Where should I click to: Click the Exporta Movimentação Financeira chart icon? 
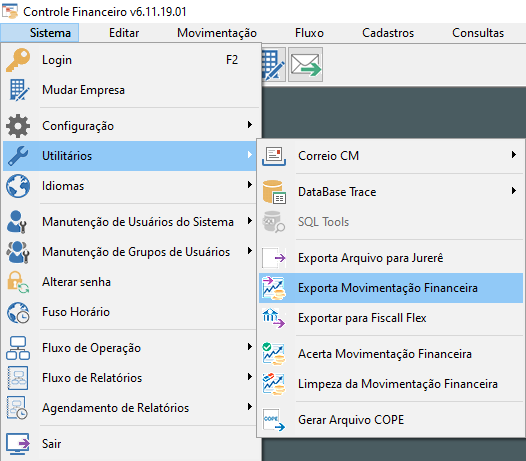[274, 288]
